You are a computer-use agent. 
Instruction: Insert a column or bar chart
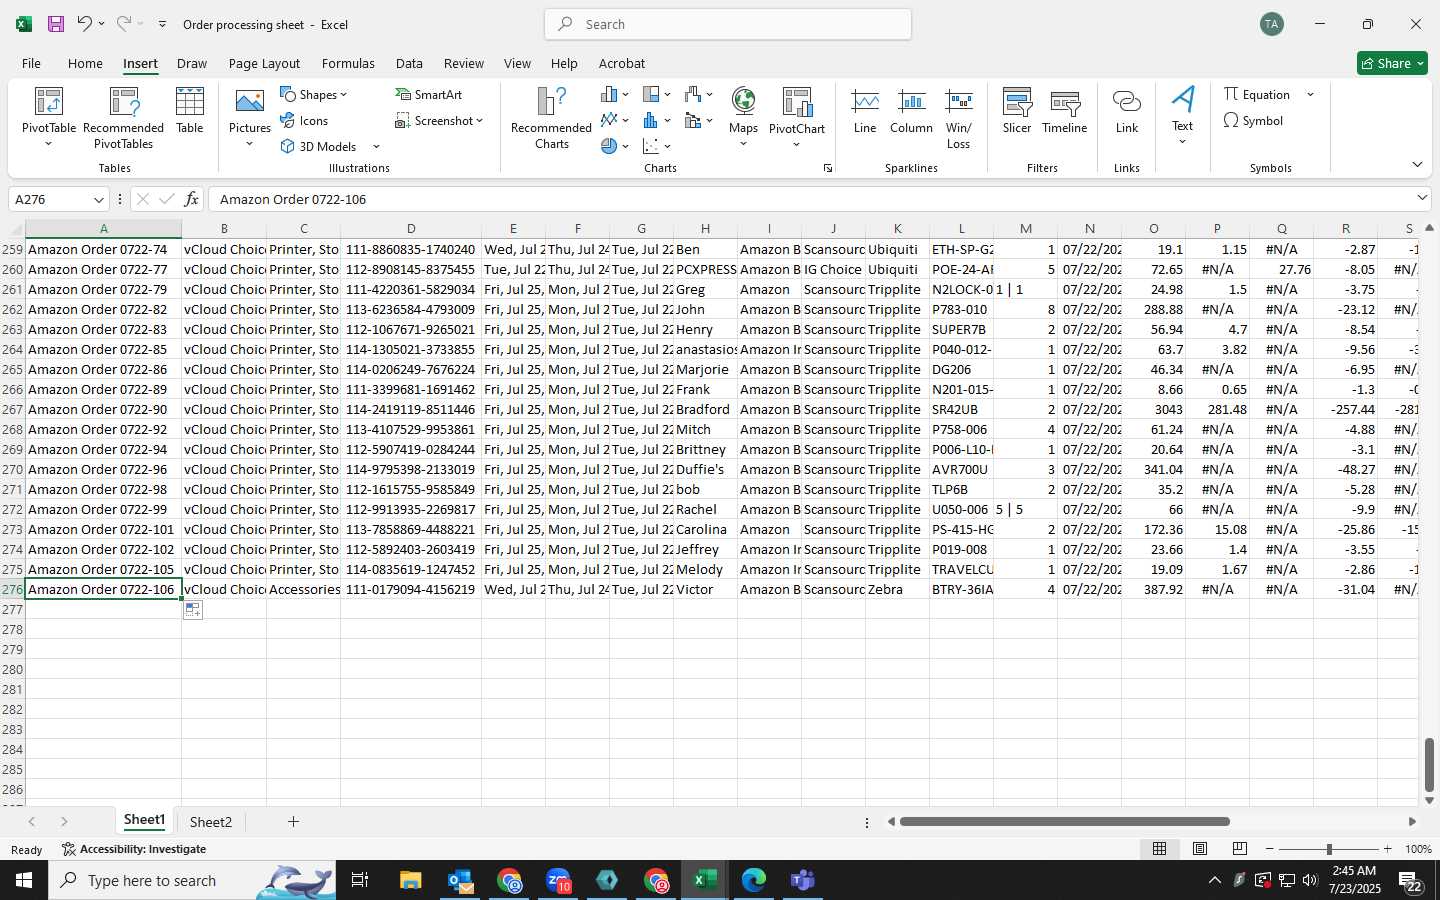pos(614,95)
